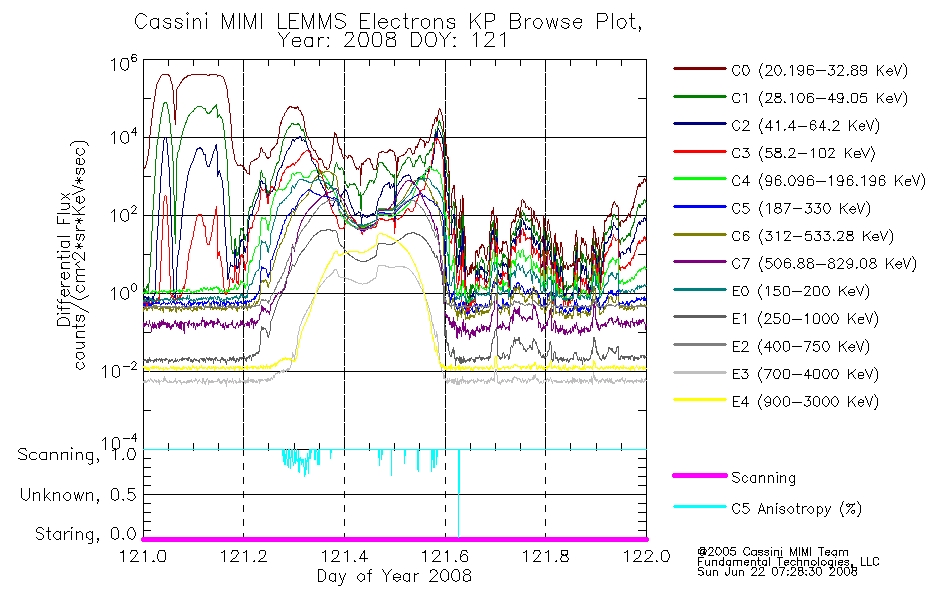Click the plot title 'Cassini MIMI LEMMS Electrons'
This screenshot has height=600, width=950.
click(301, 22)
